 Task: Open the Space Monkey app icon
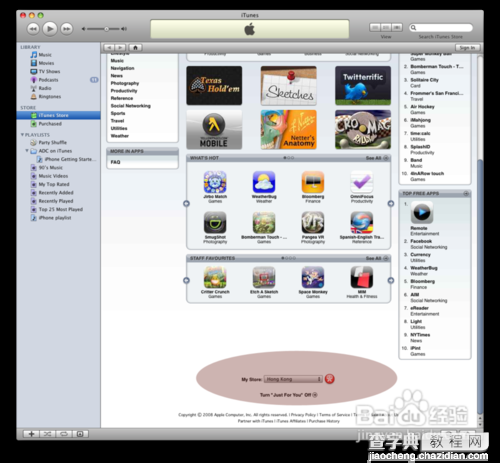click(313, 277)
